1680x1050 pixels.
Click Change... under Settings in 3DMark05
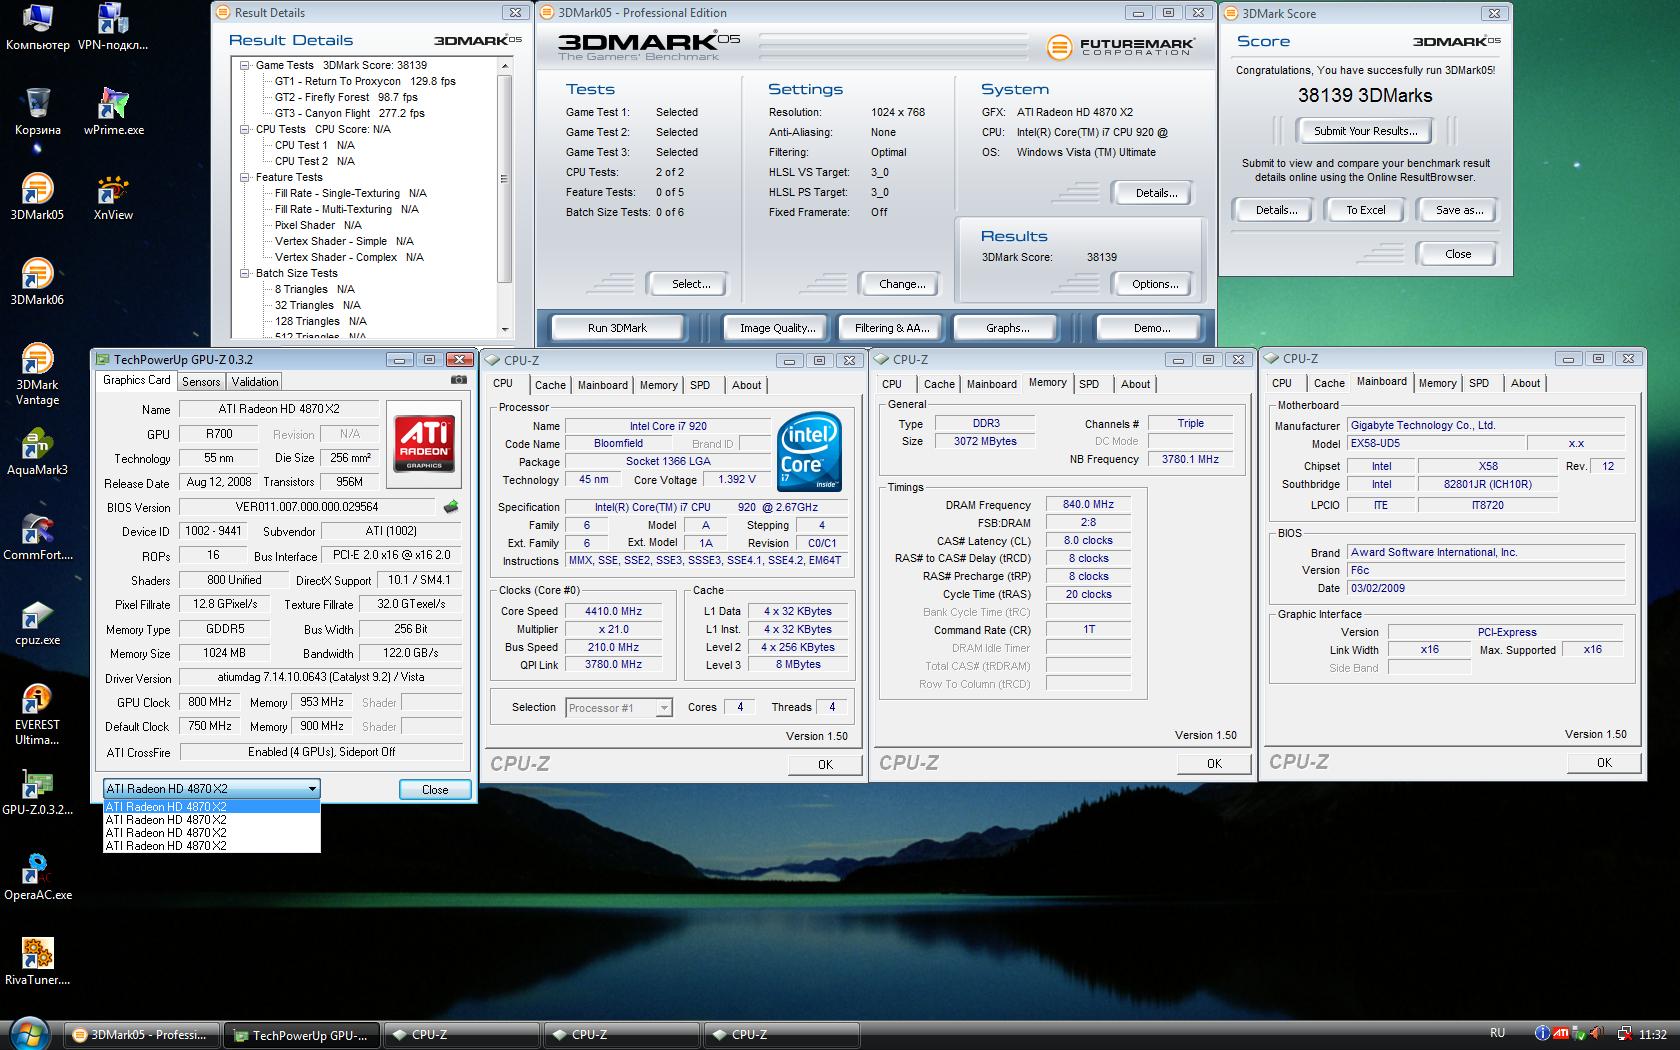tap(902, 284)
